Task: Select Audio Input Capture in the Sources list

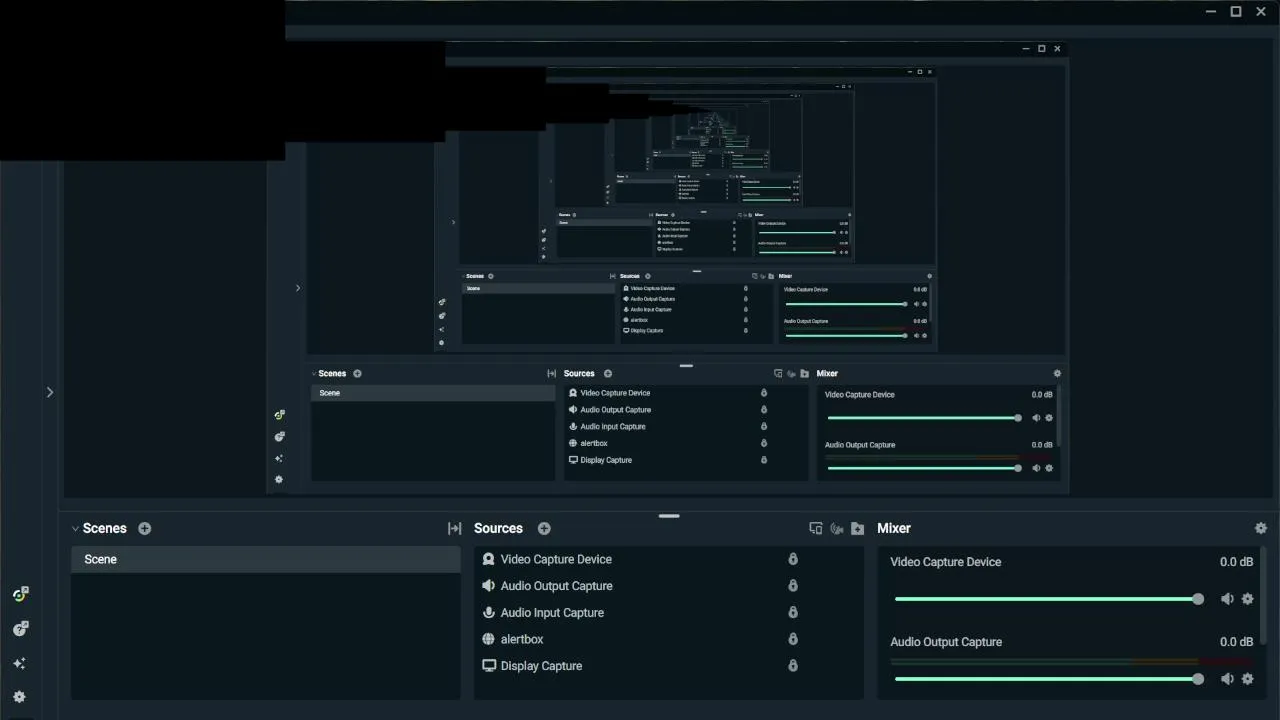Action: (668, 612)
